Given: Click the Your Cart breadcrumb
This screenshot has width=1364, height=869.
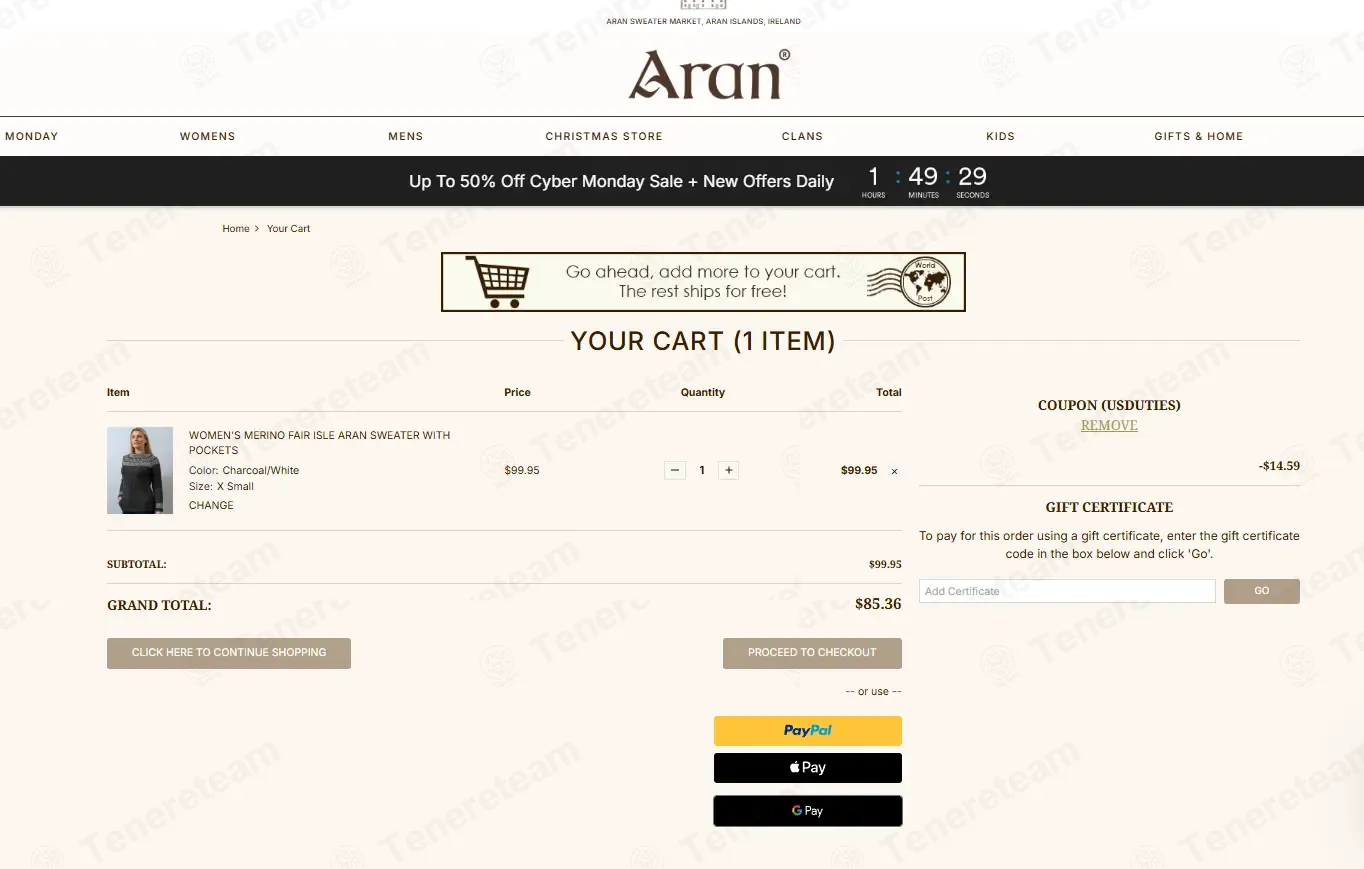Looking at the screenshot, I should (x=288, y=229).
